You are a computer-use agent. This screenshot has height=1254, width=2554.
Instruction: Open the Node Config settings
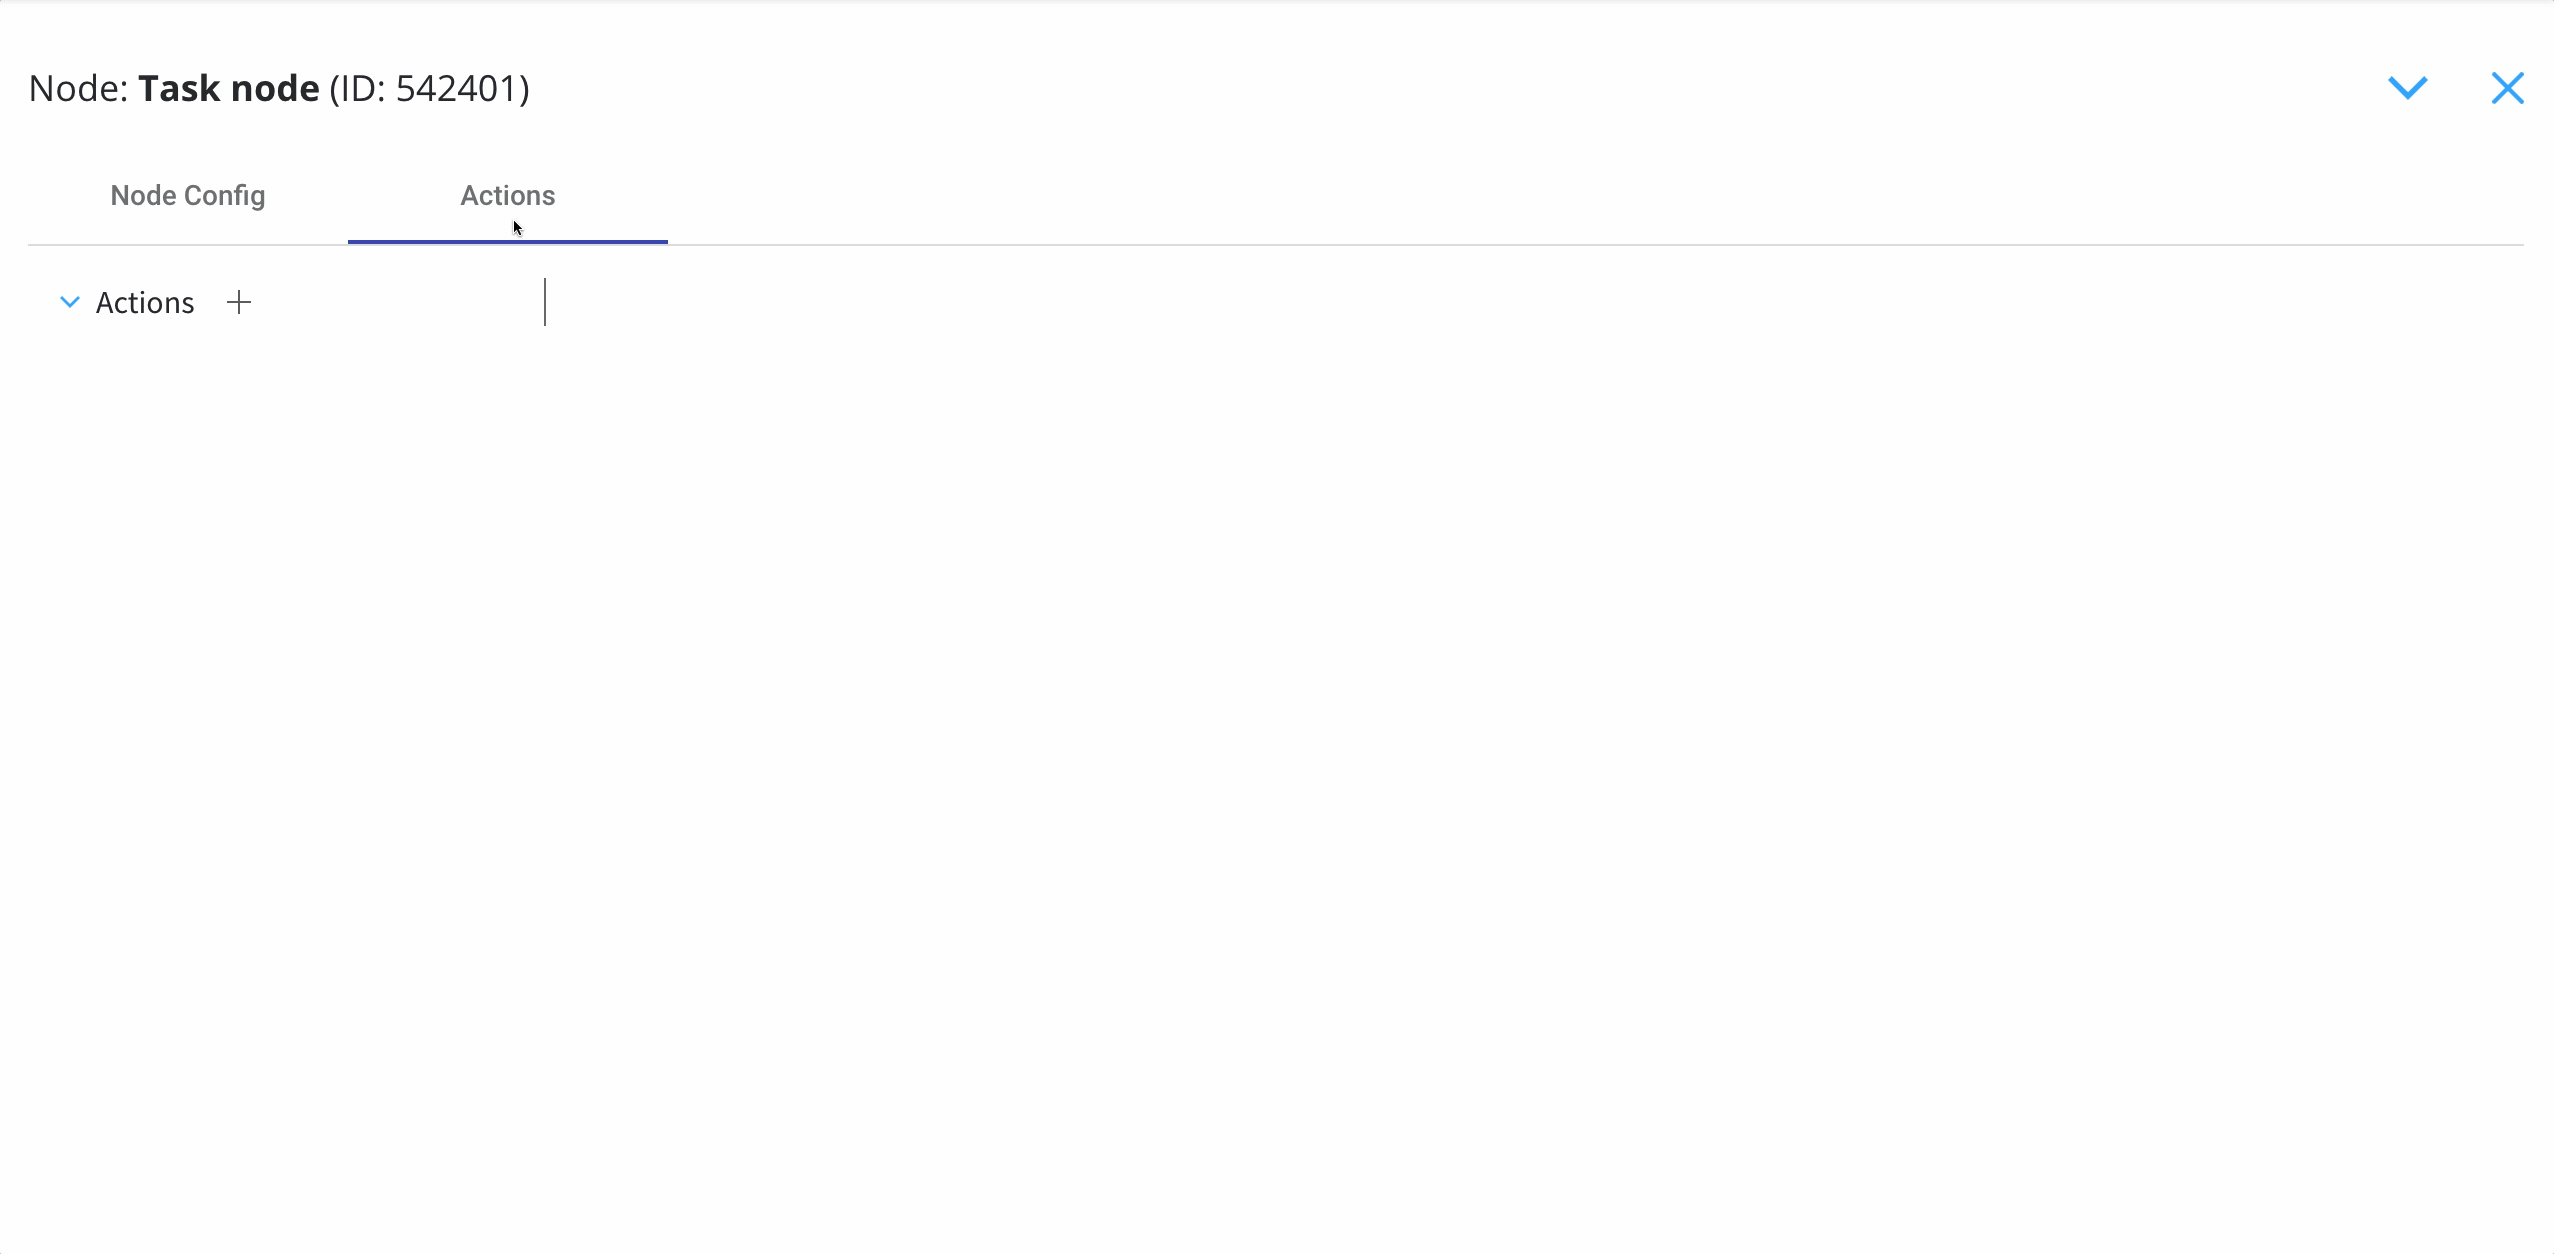pos(188,196)
